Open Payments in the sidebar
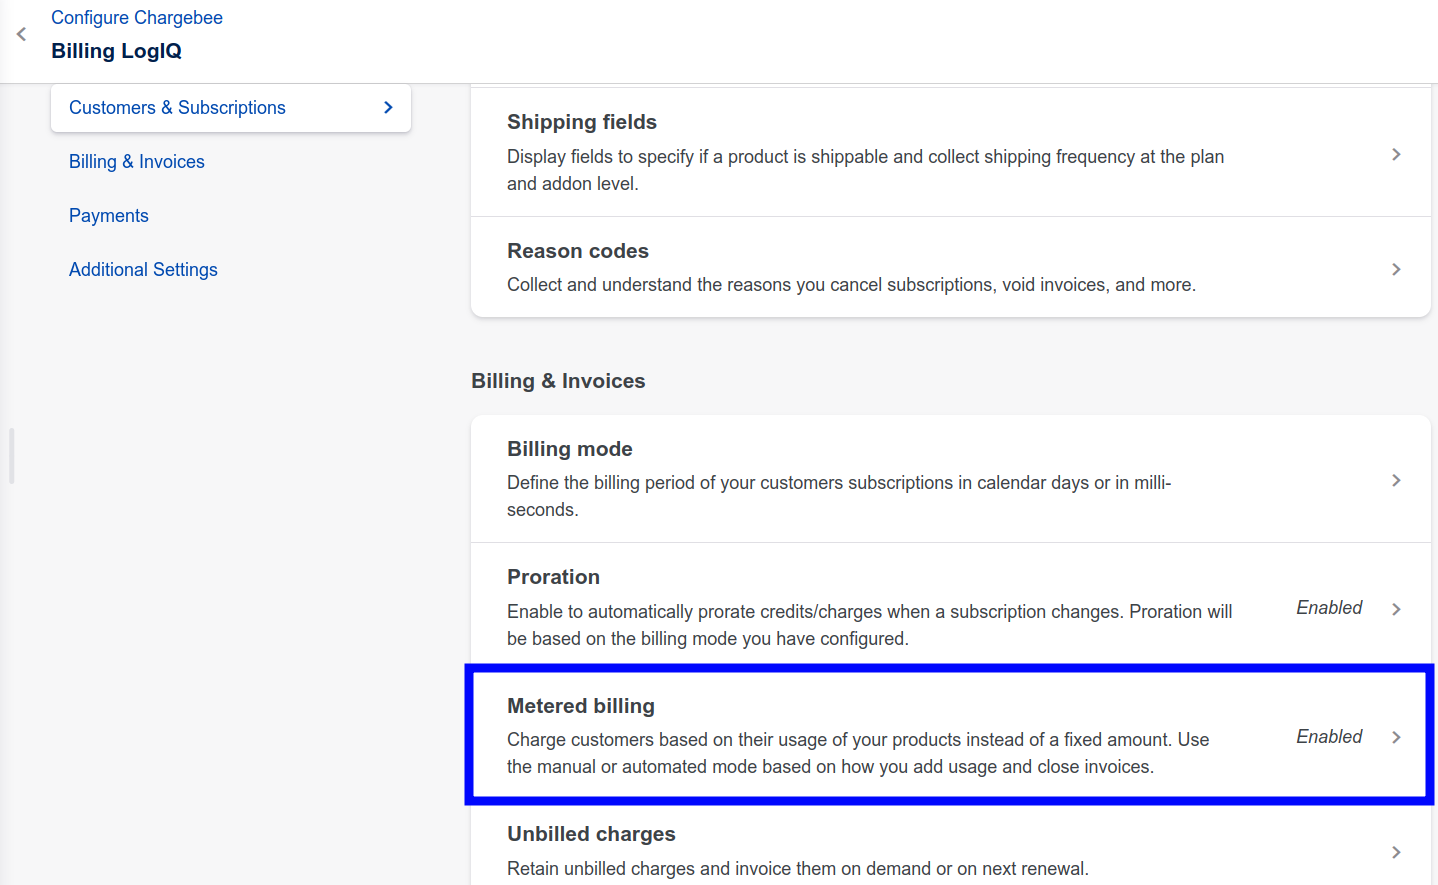The height and width of the screenshot is (885, 1438). pyautogui.click(x=108, y=216)
